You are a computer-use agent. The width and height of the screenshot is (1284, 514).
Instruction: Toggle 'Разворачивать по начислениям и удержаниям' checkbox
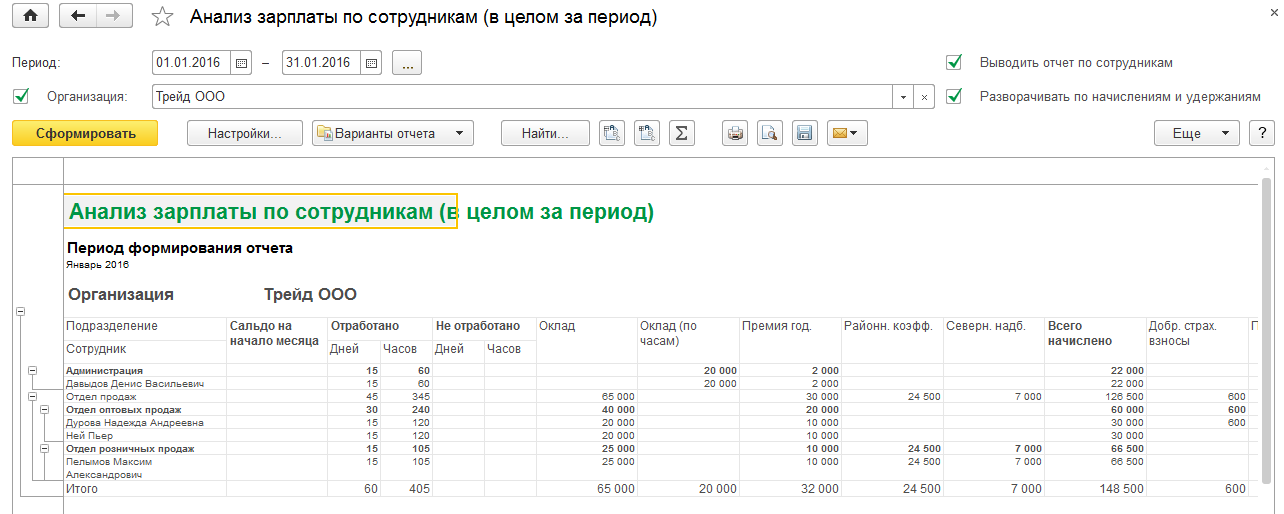point(954,97)
